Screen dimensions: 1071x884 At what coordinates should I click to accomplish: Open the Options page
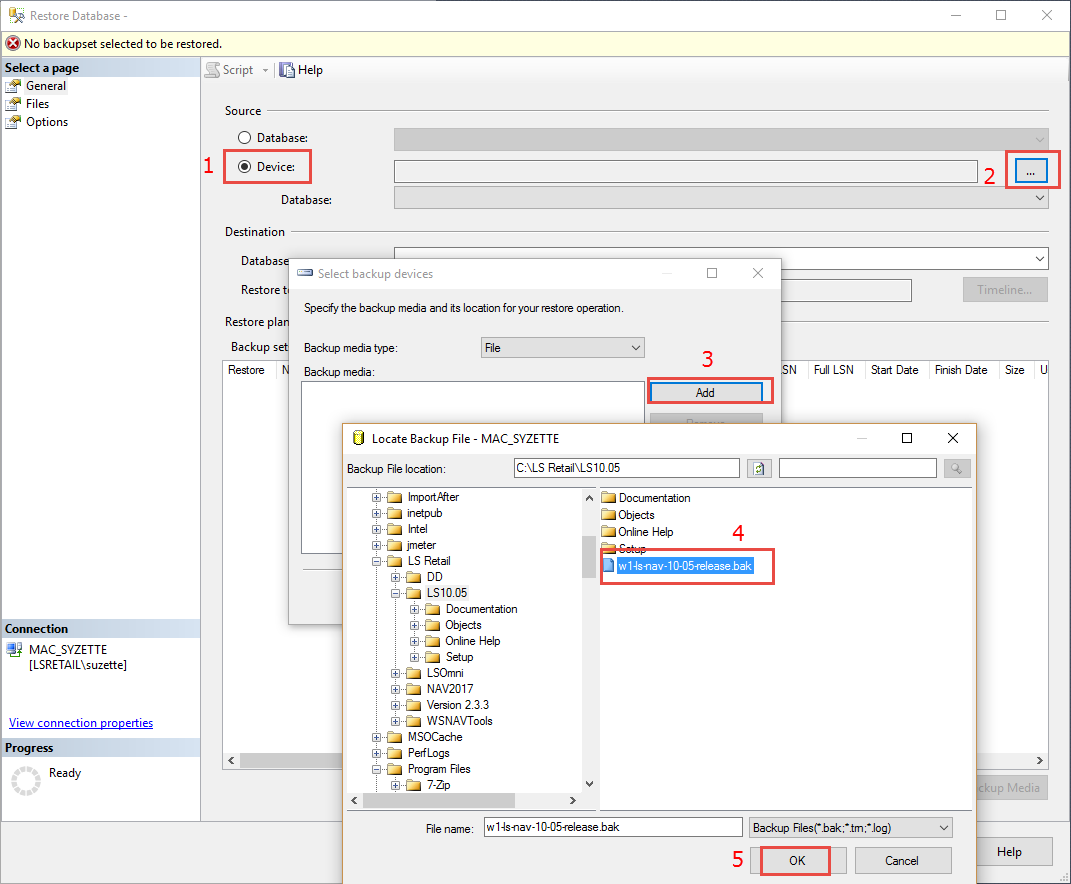[46, 122]
